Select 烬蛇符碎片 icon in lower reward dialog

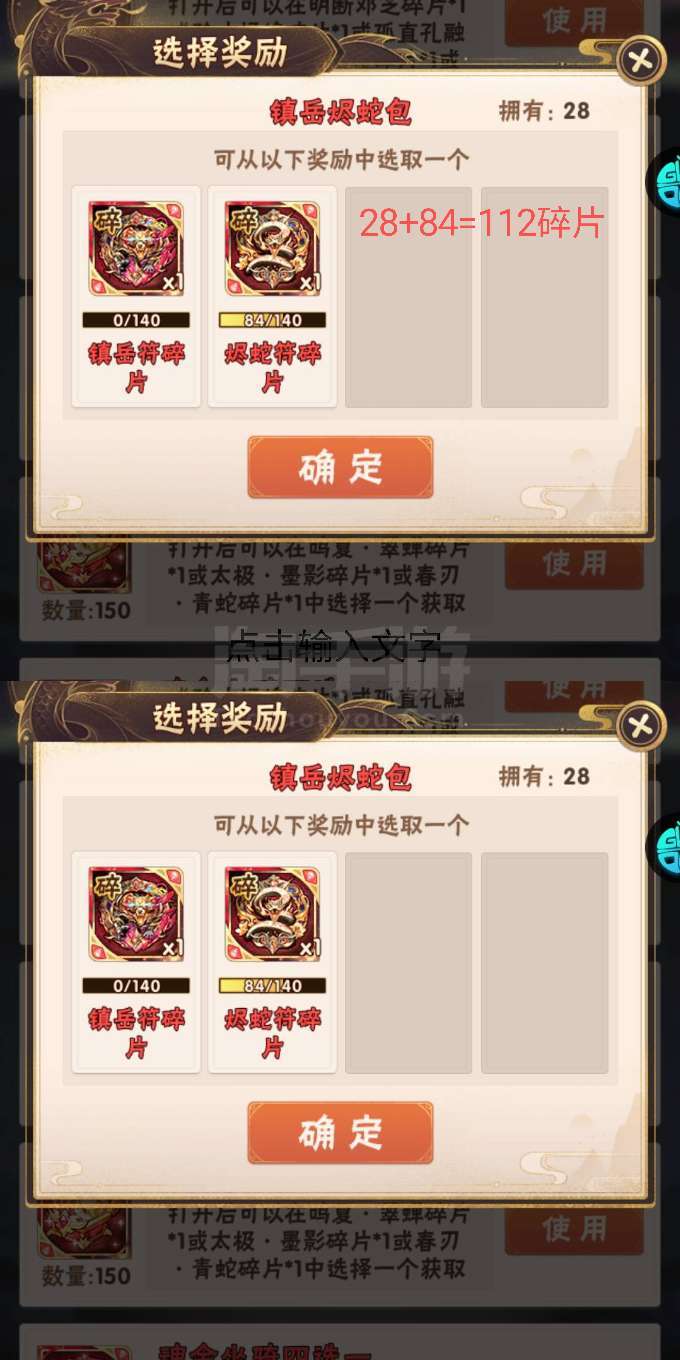(272, 915)
